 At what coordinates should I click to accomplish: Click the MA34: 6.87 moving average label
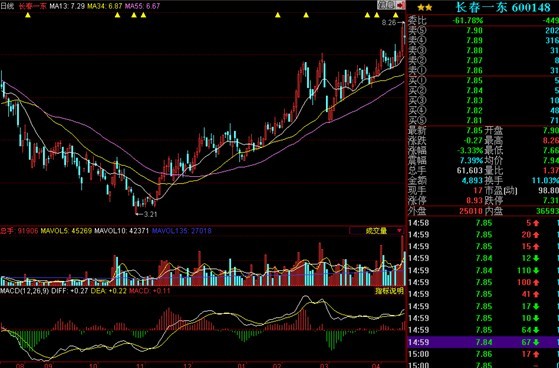[x=104, y=6]
